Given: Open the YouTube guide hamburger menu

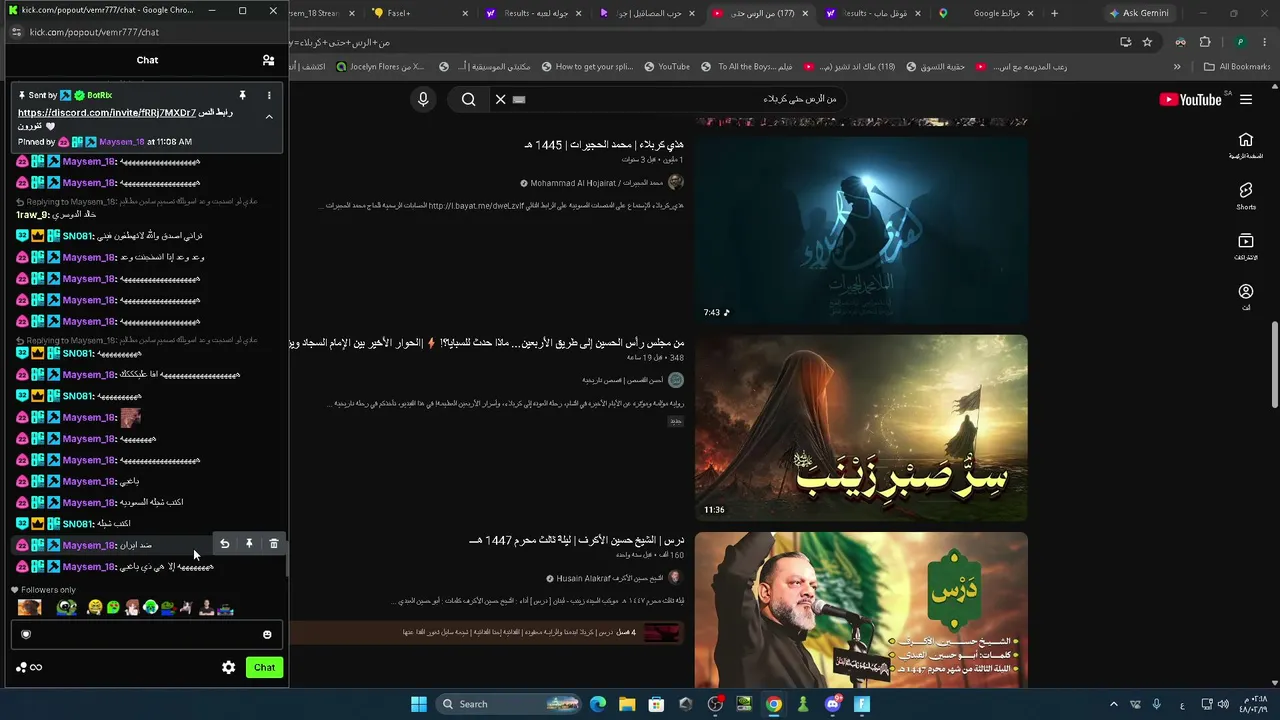Looking at the screenshot, I should (x=1246, y=99).
